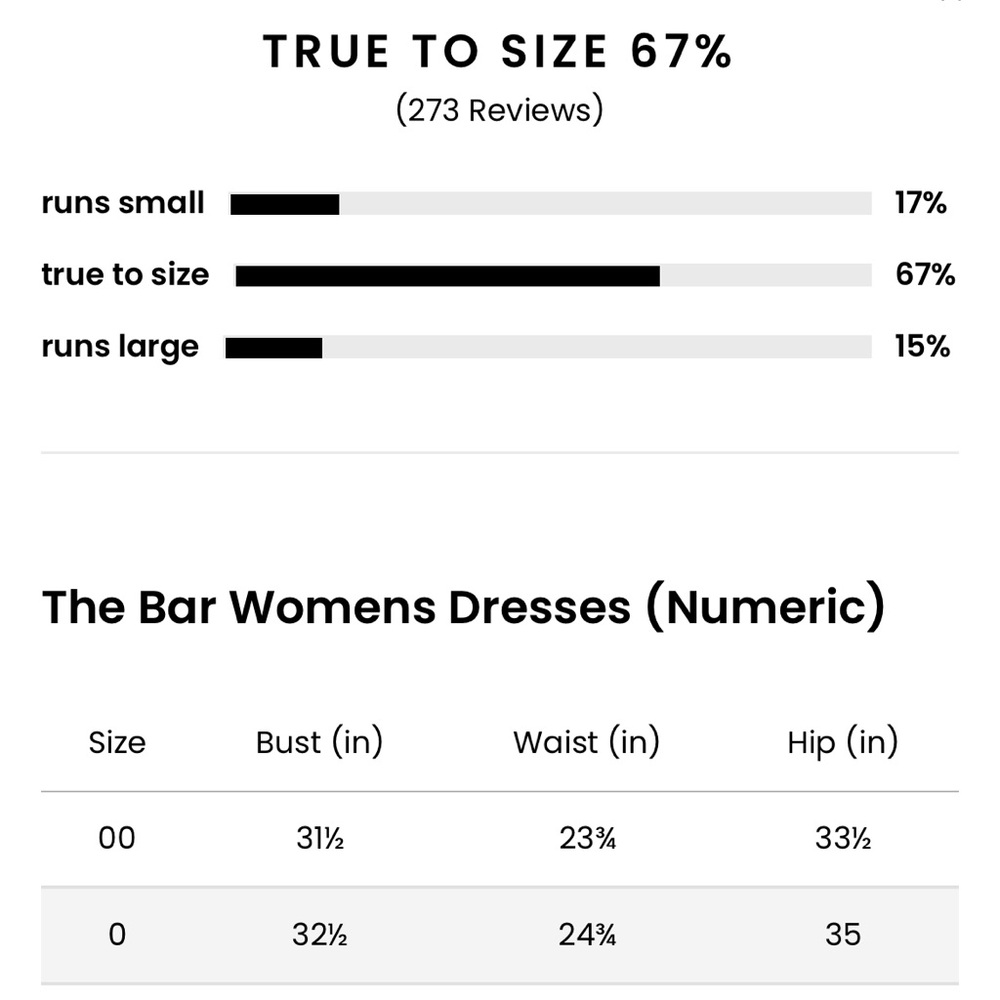Screen dimensions: 1000x1000
Task: Click the "True to Size 67%" heading
Action: pos(498,52)
